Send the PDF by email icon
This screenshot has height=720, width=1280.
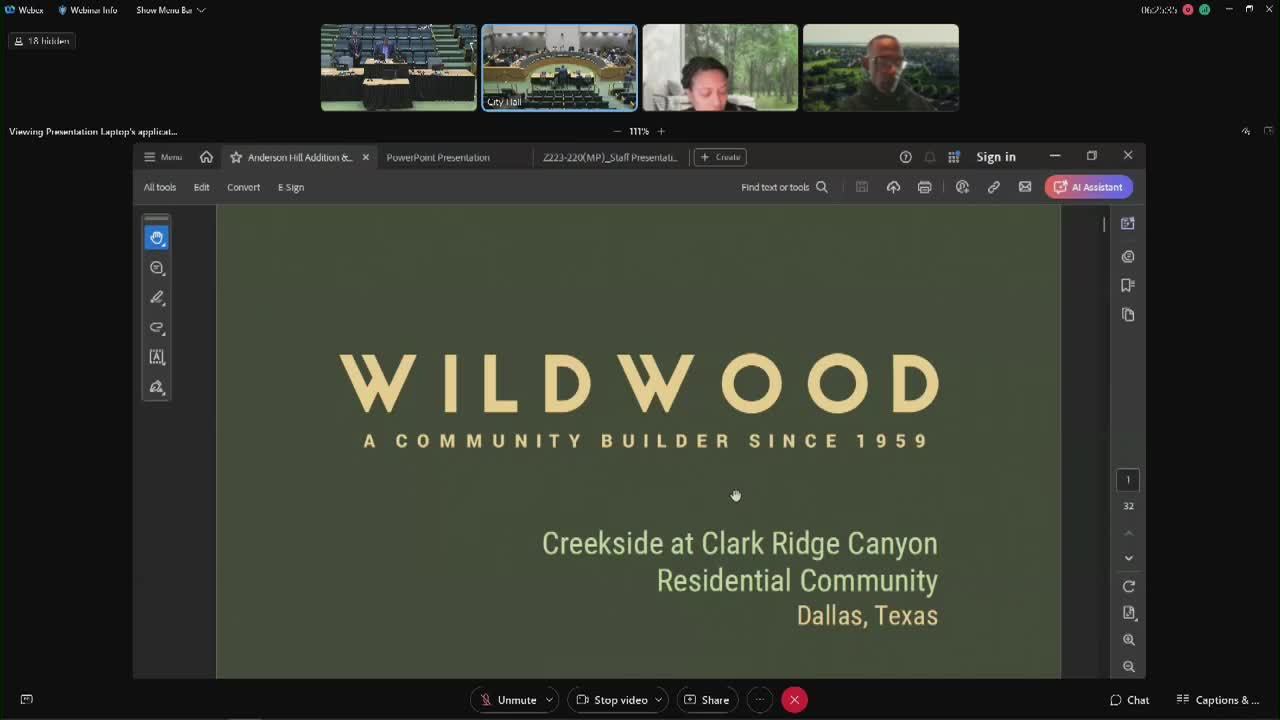pyautogui.click(x=1025, y=187)
